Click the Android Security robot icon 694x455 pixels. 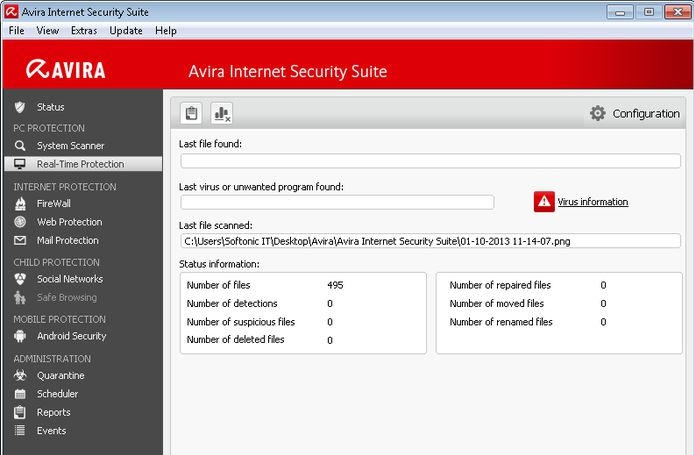[20, 336]
